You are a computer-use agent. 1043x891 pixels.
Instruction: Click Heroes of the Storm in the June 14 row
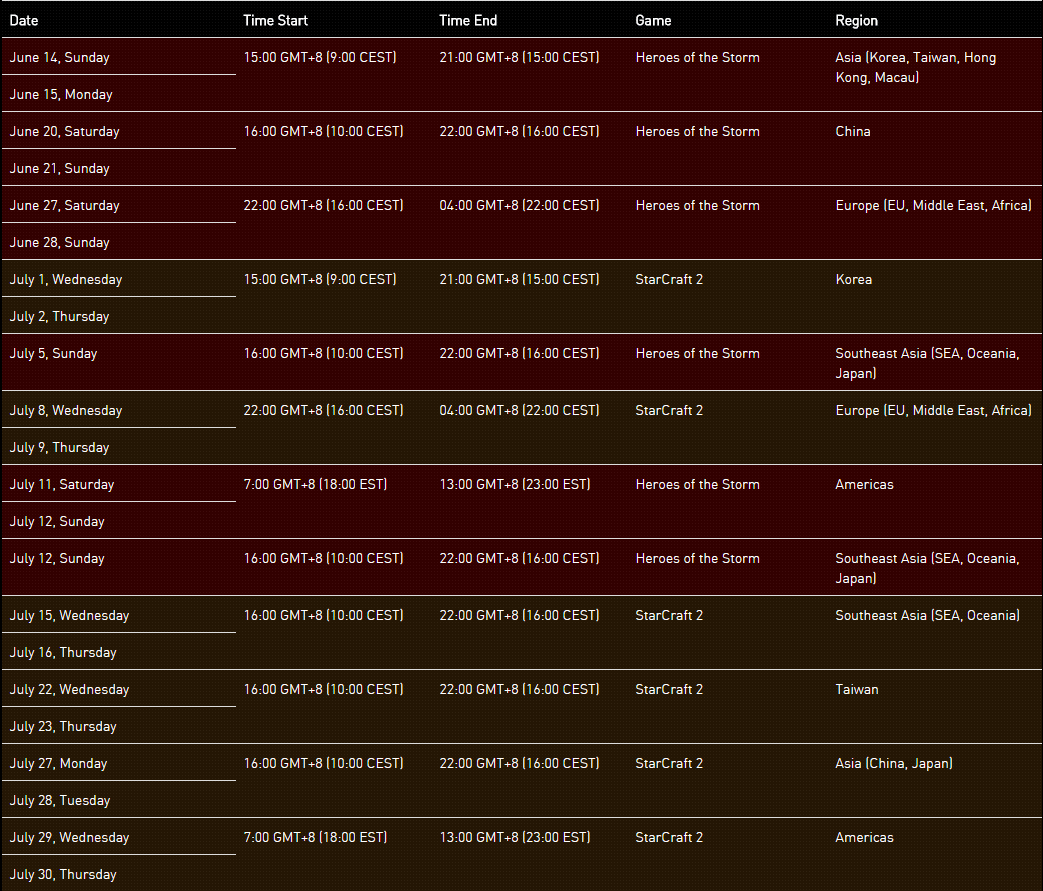pos(697,57)
